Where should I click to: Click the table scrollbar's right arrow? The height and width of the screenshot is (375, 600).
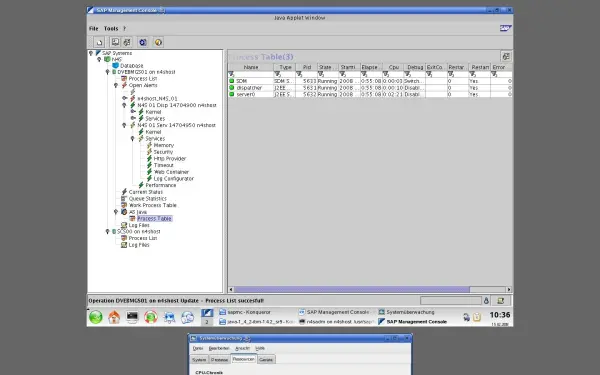coord(509,290)
